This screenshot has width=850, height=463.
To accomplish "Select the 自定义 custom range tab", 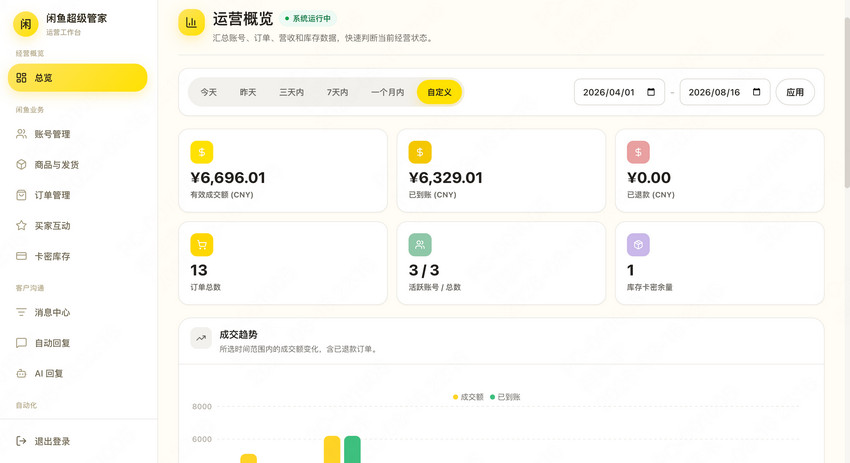I will [x=440, y=92].
